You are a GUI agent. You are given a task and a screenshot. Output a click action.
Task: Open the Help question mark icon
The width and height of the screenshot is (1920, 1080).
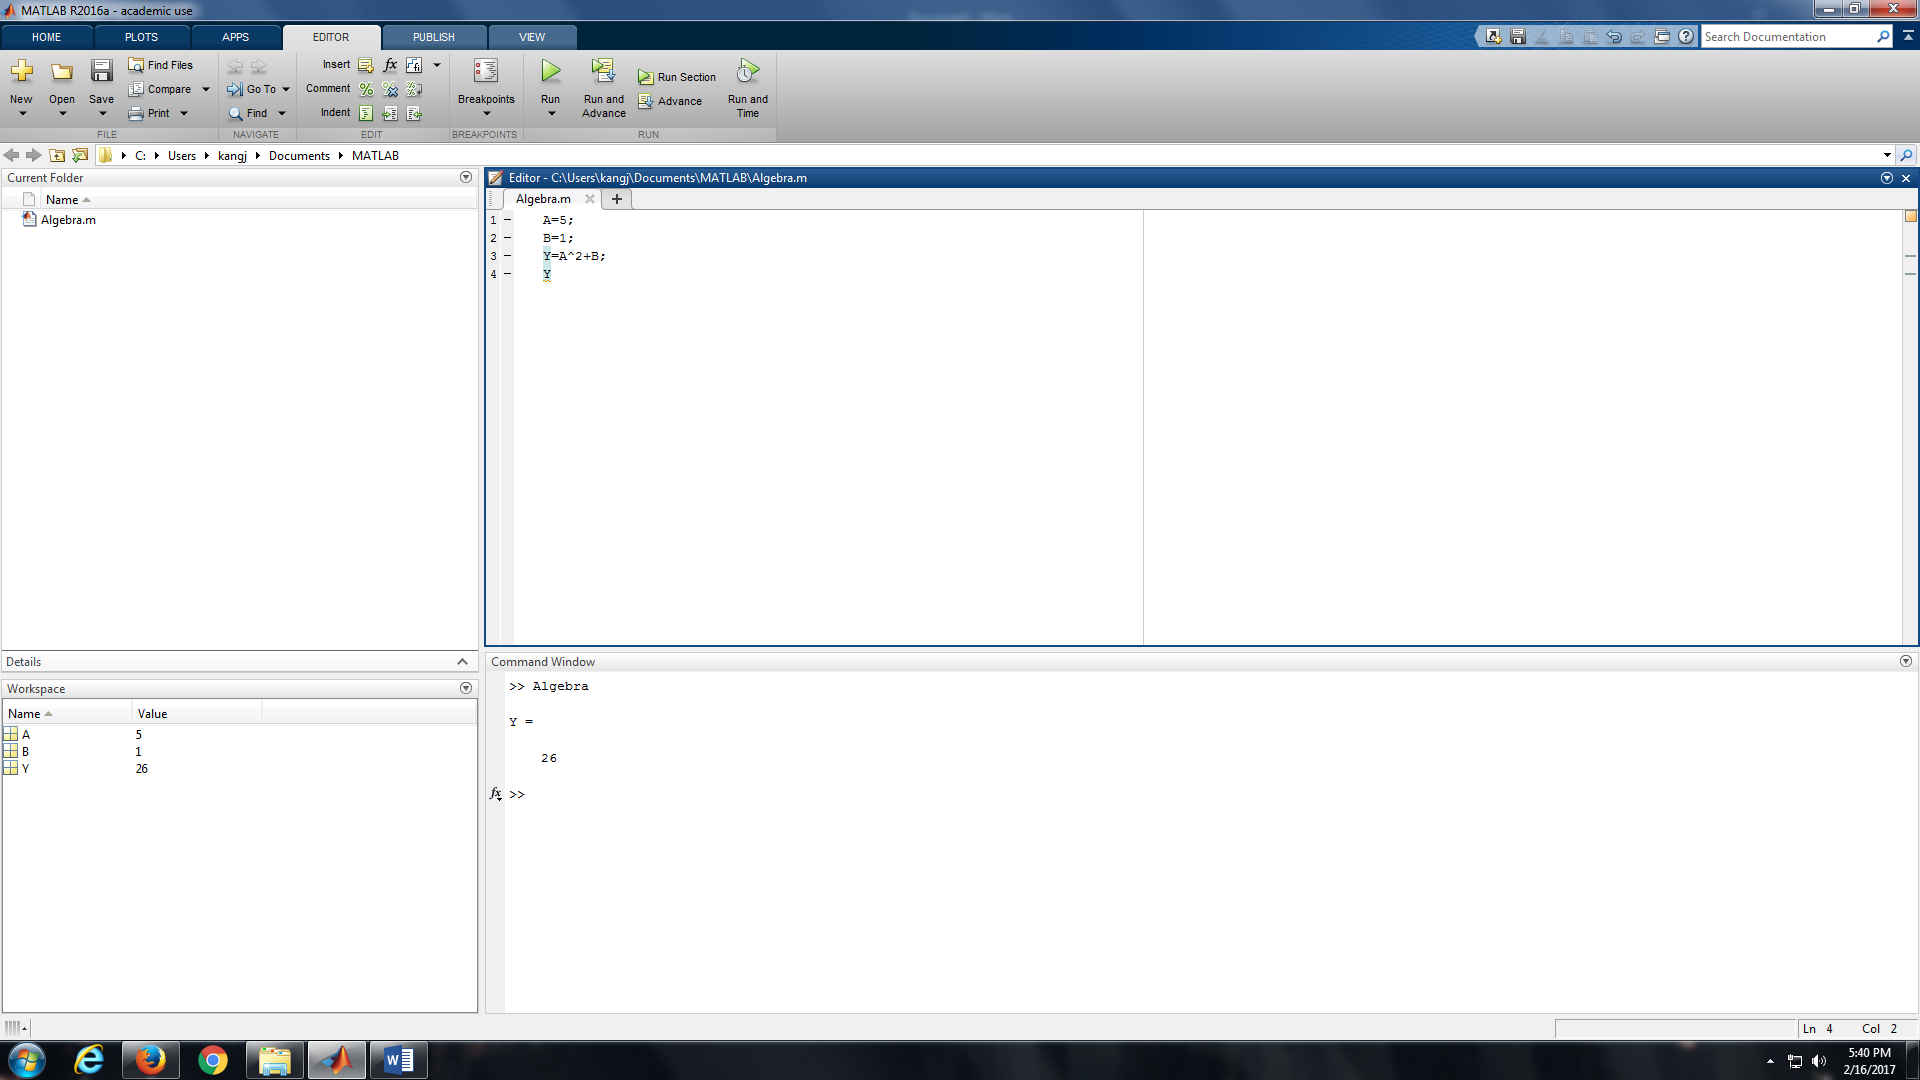click(x=1687, y=36)
